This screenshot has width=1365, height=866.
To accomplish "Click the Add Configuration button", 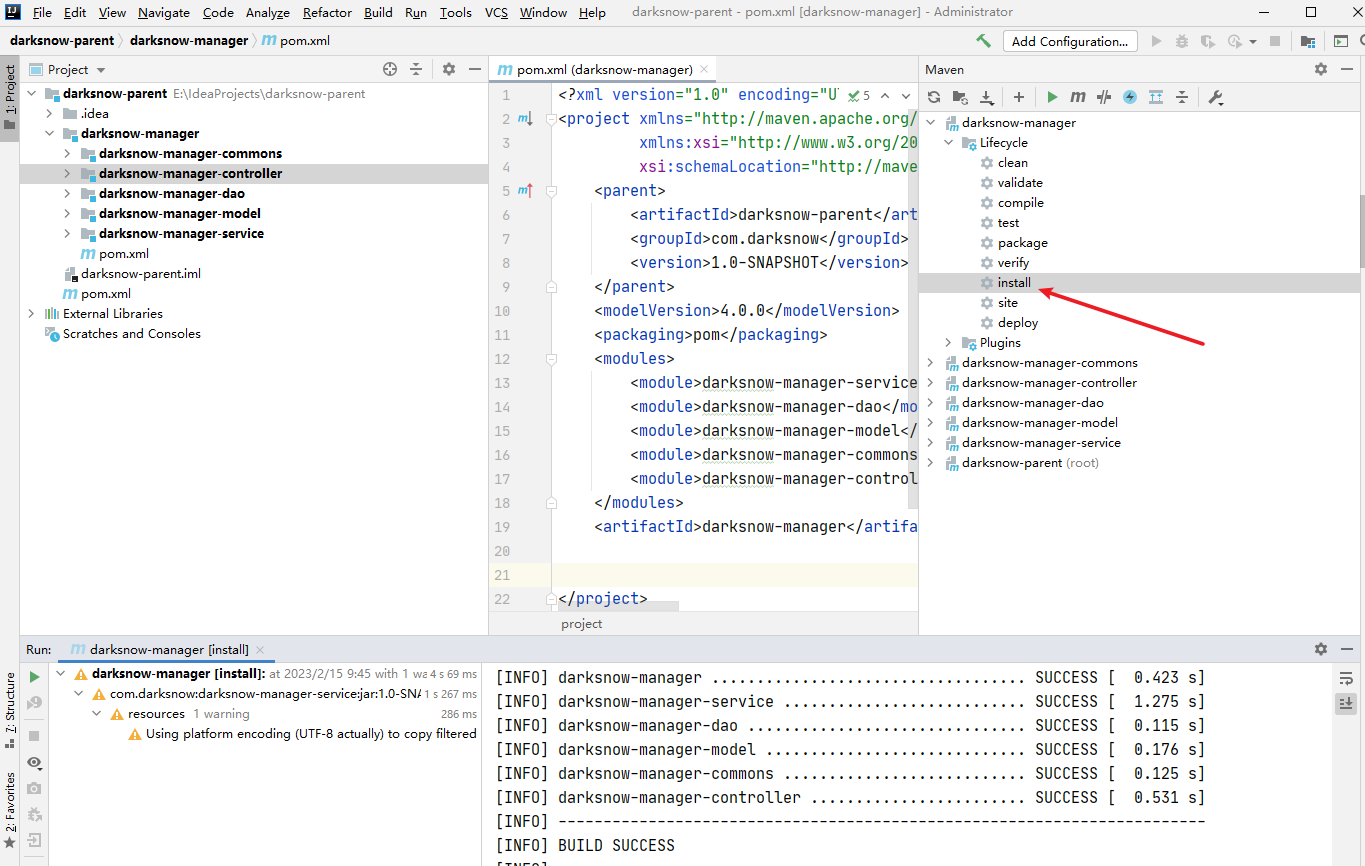I will [x=1069, y=41].
